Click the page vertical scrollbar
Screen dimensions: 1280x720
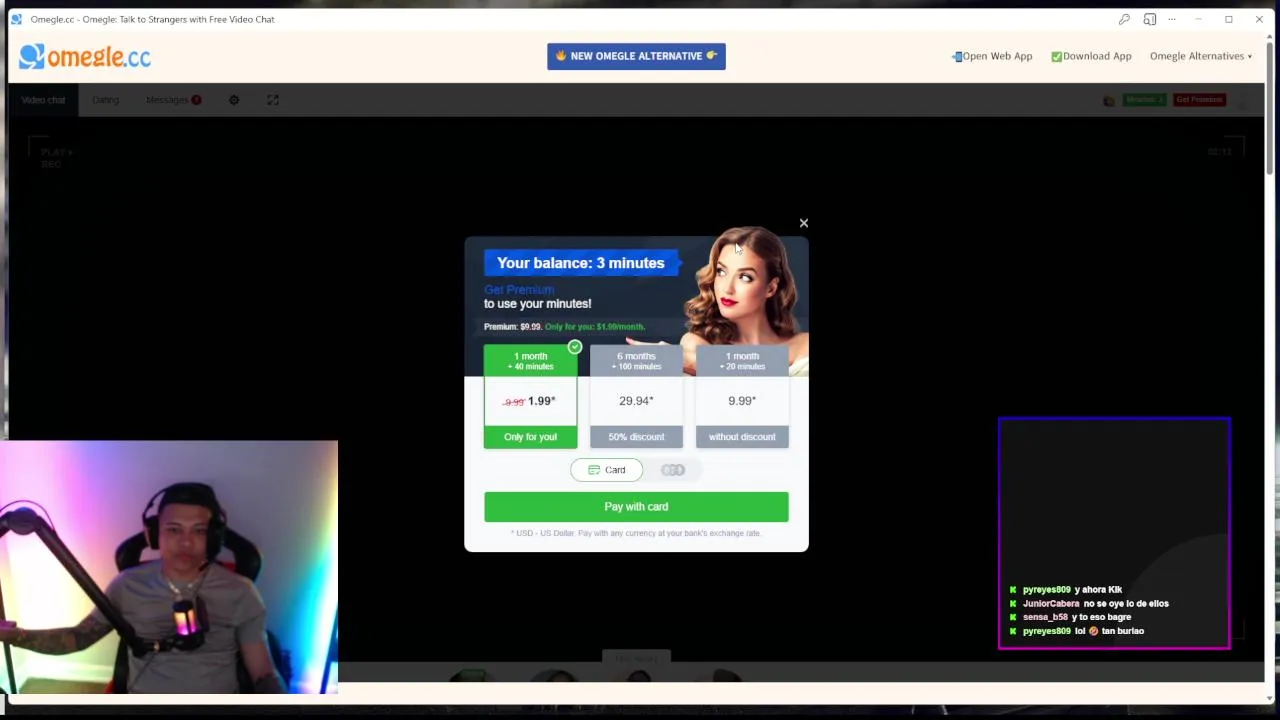click(1270, 107)
